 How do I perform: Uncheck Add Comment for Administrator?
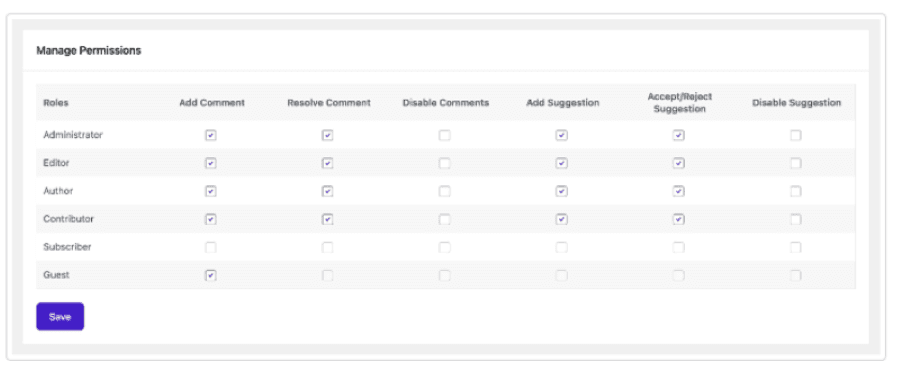point(211,135)
